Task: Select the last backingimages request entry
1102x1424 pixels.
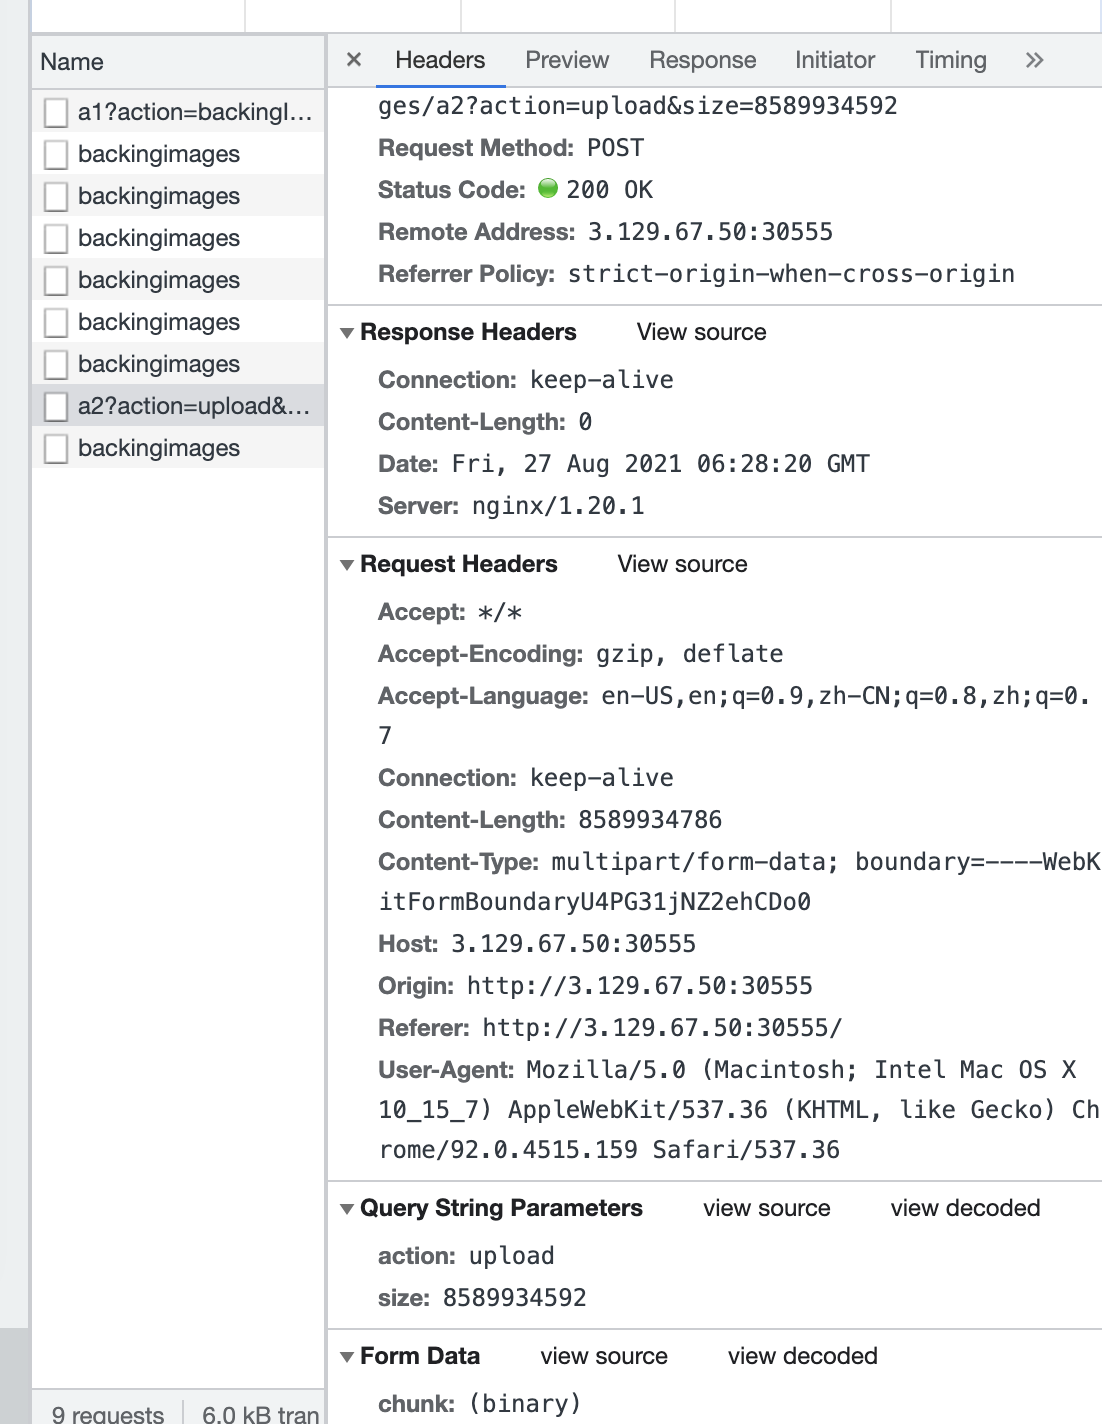Action: [158, 448]
